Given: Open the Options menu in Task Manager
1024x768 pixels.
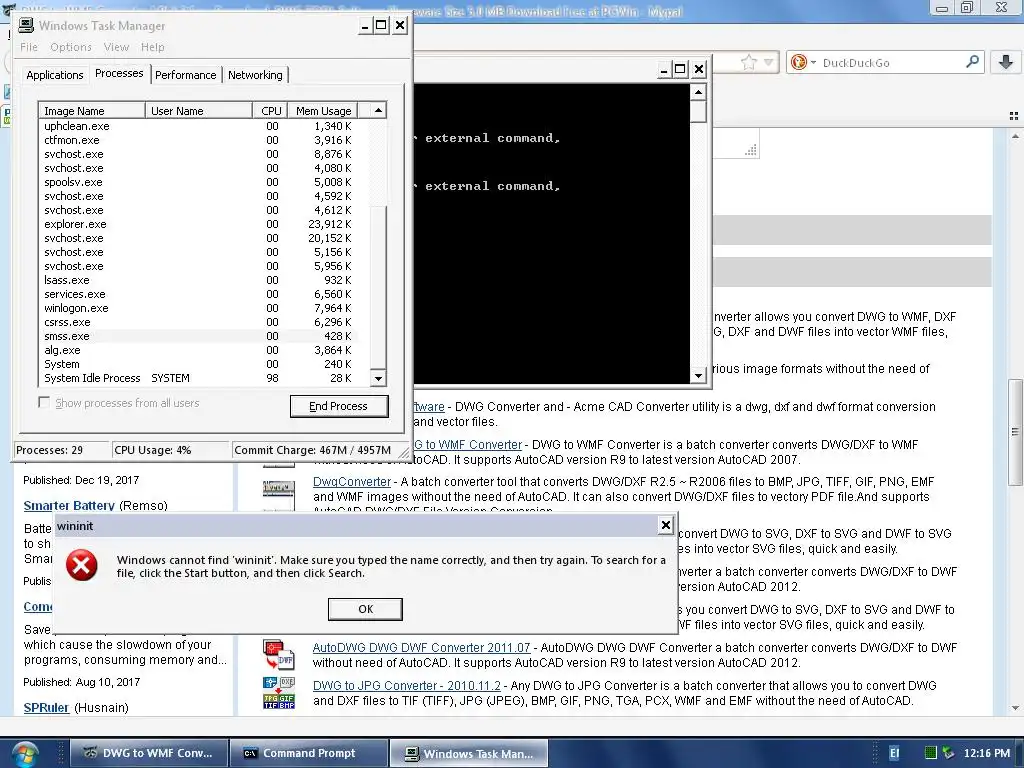Looking at the screenshot, I should 71,47.
